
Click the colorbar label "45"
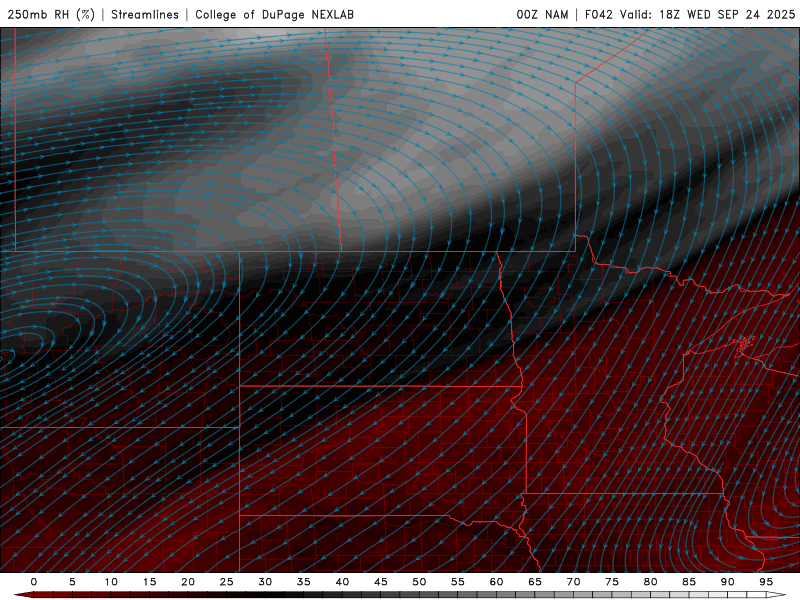tap(381, 582)
